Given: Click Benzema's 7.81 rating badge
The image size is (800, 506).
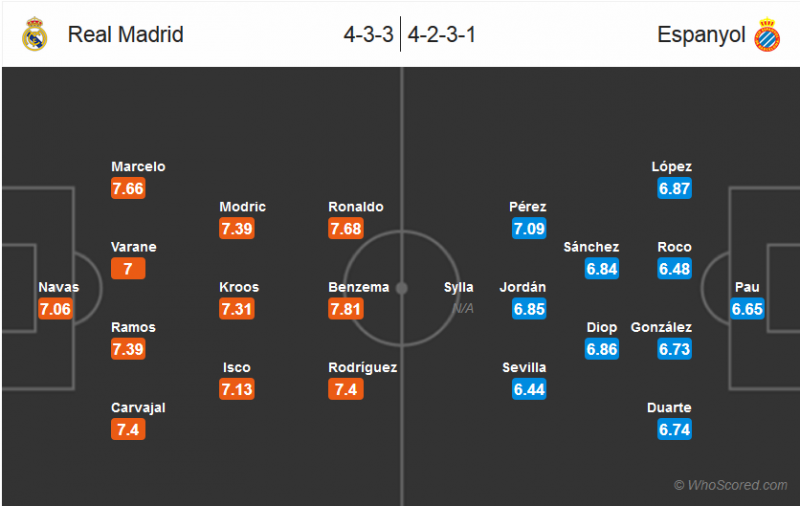Looking at the screenshot, I should coord(346,309).
